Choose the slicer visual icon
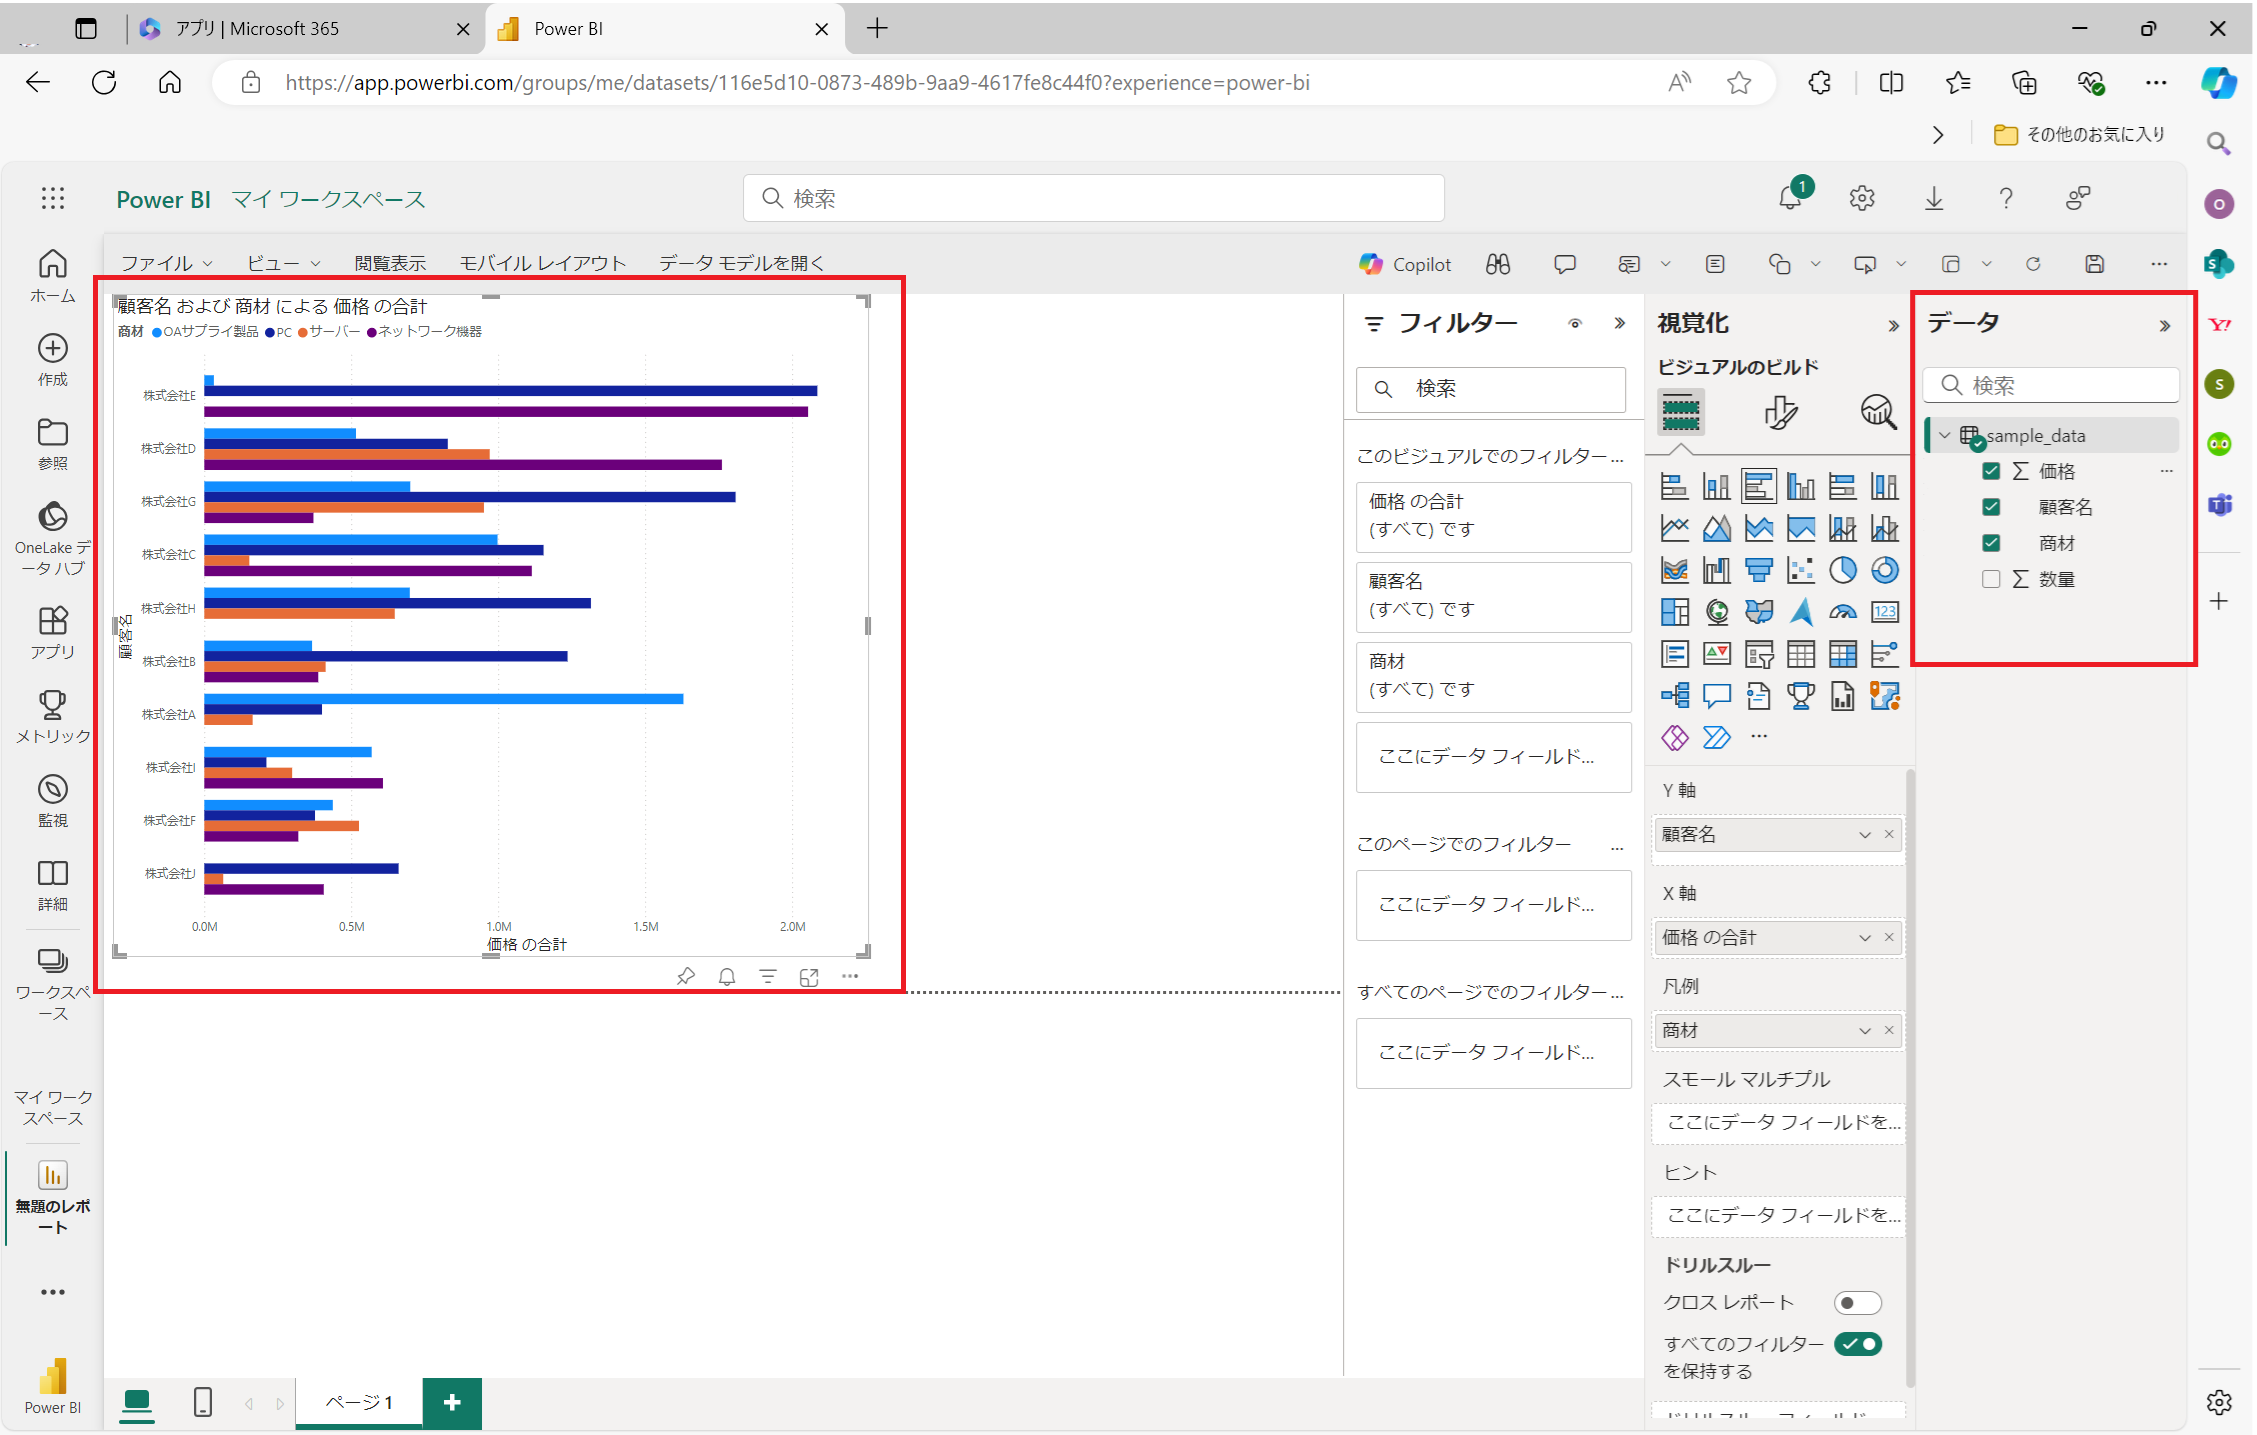 click(1758, 654)
